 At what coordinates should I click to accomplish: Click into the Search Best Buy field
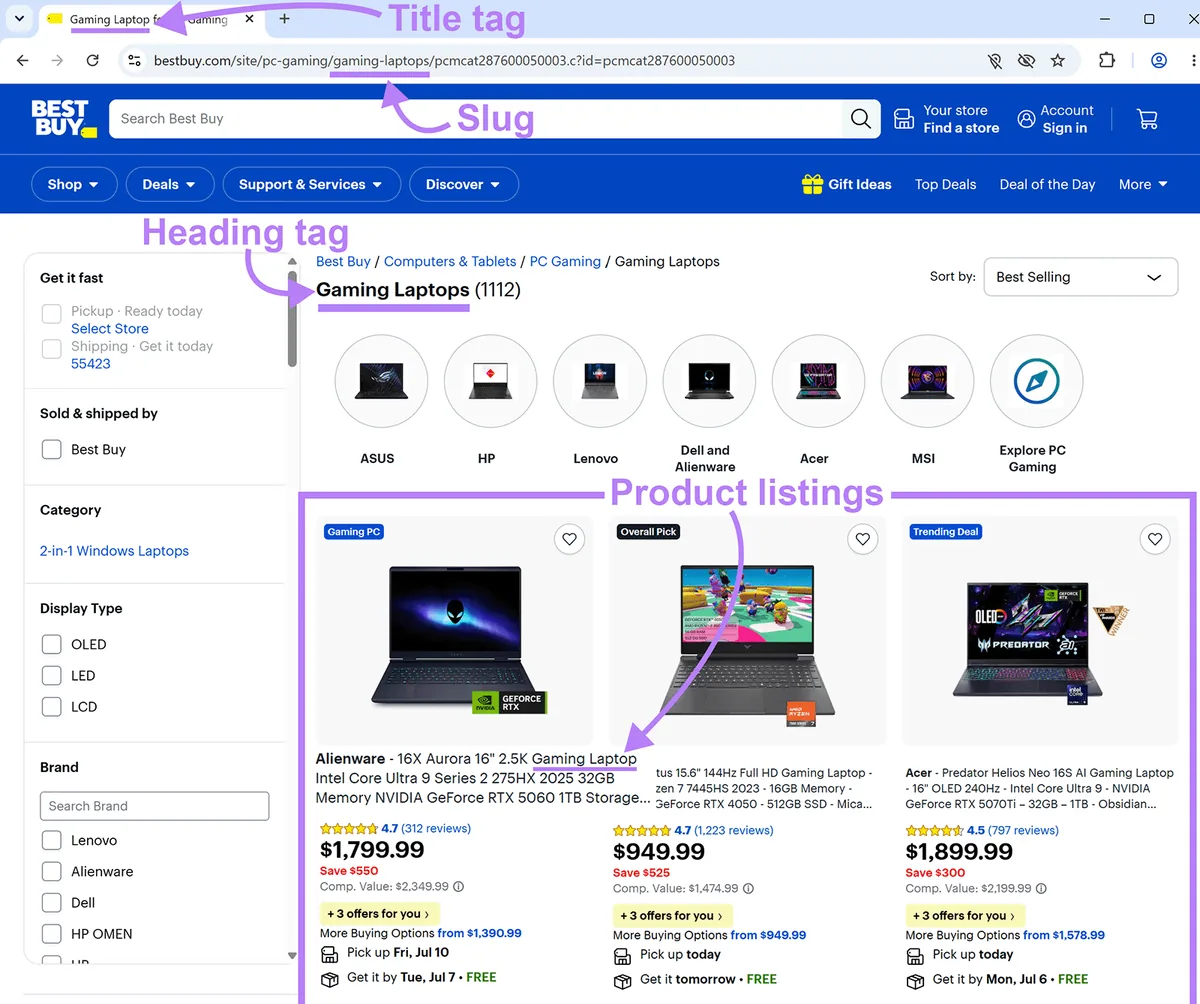(478, 119)
